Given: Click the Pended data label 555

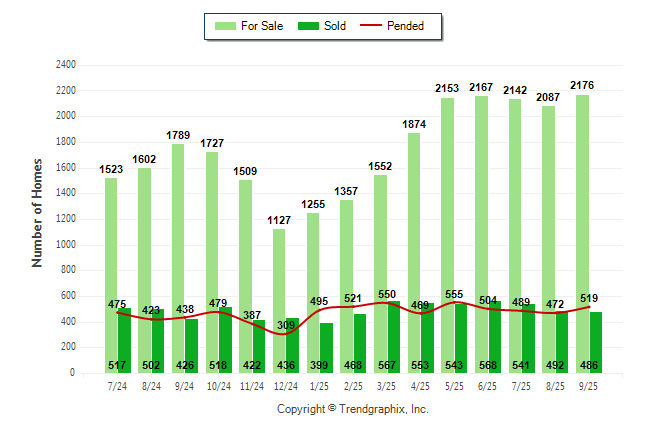Looking at the screenshot, I should [x=454, y=294].
